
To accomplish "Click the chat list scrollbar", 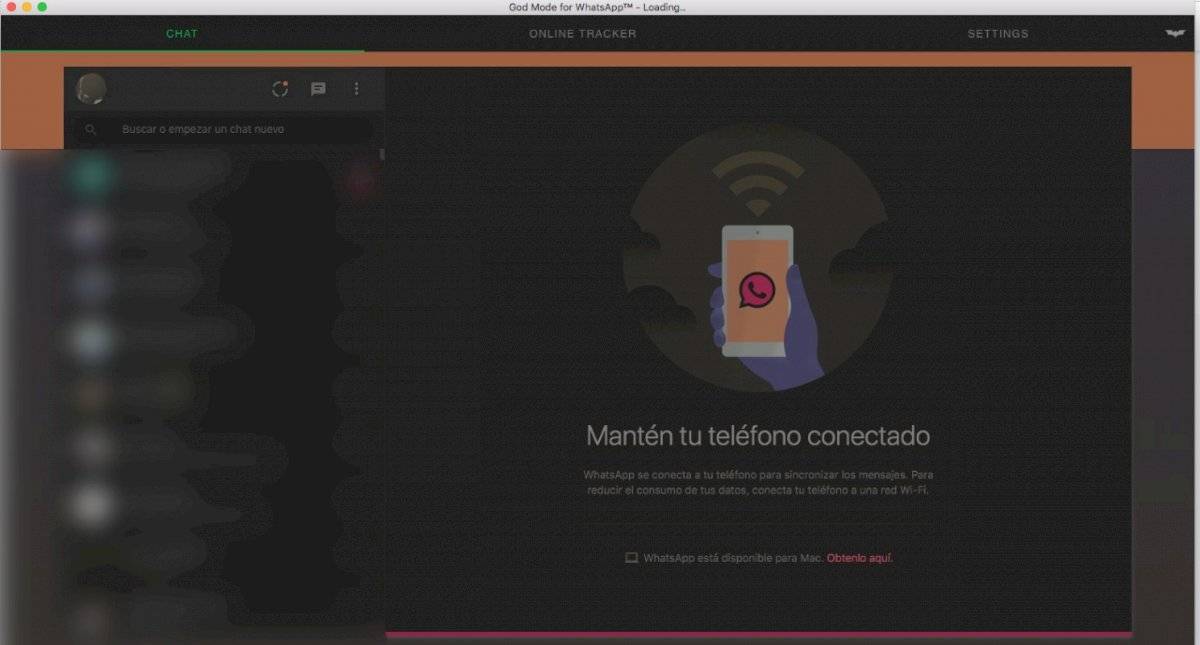I will pyautogui.click(x=382, y=155).
